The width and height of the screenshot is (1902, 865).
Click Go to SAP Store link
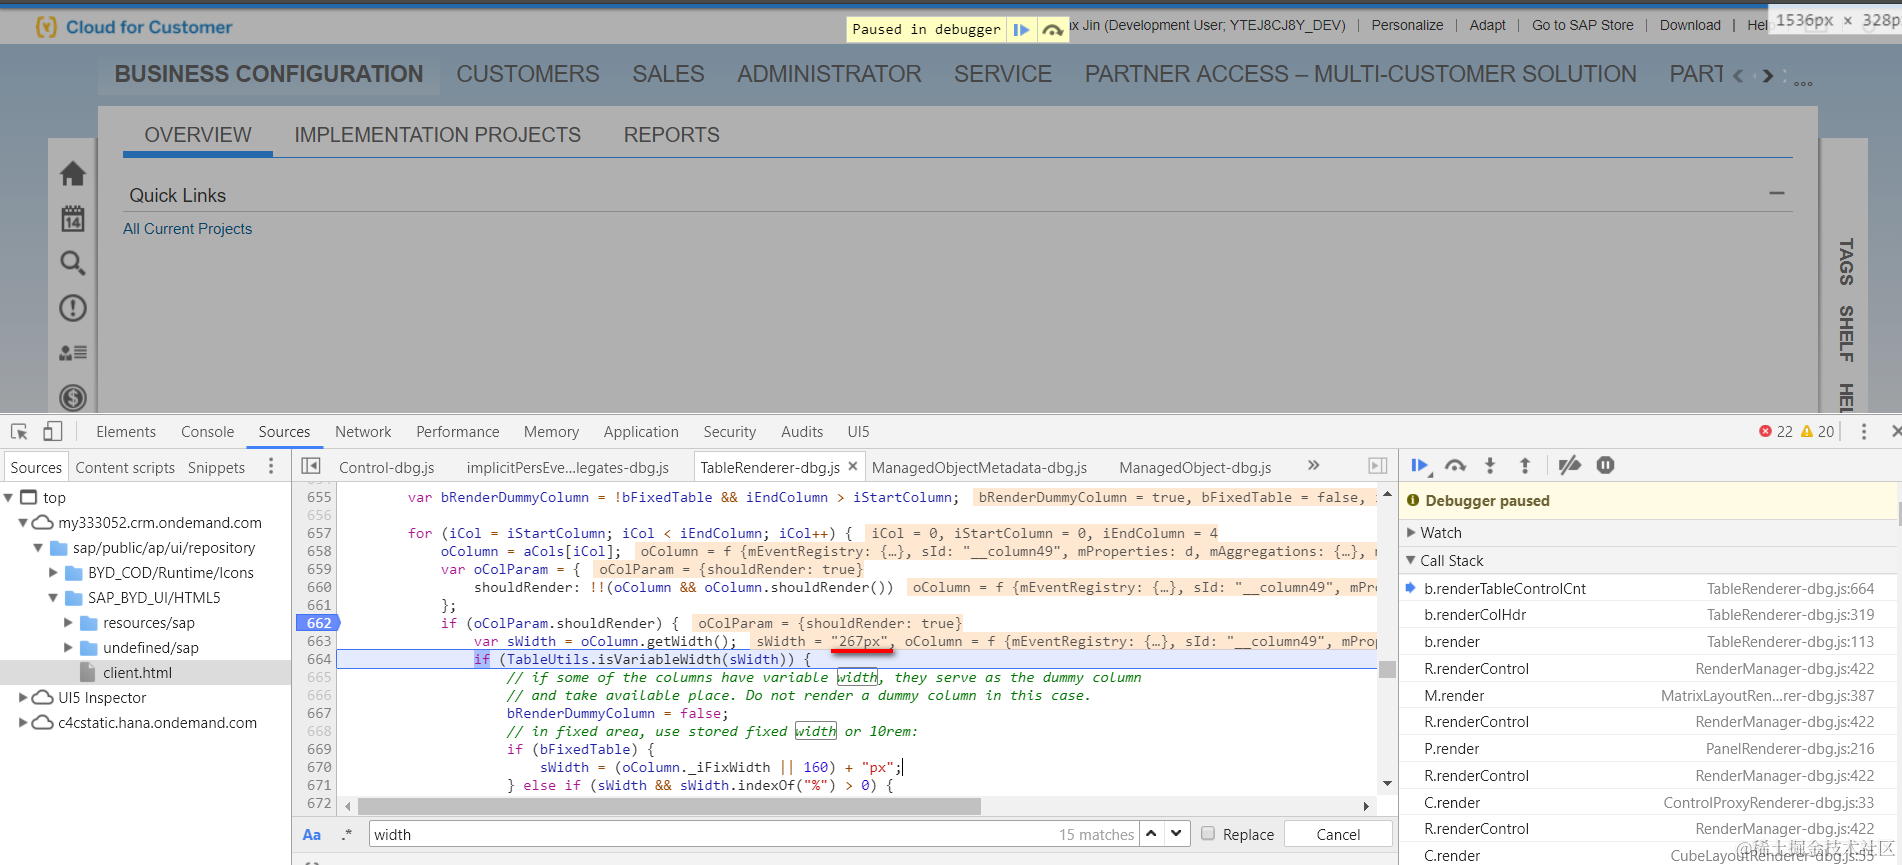(1582, 25)
